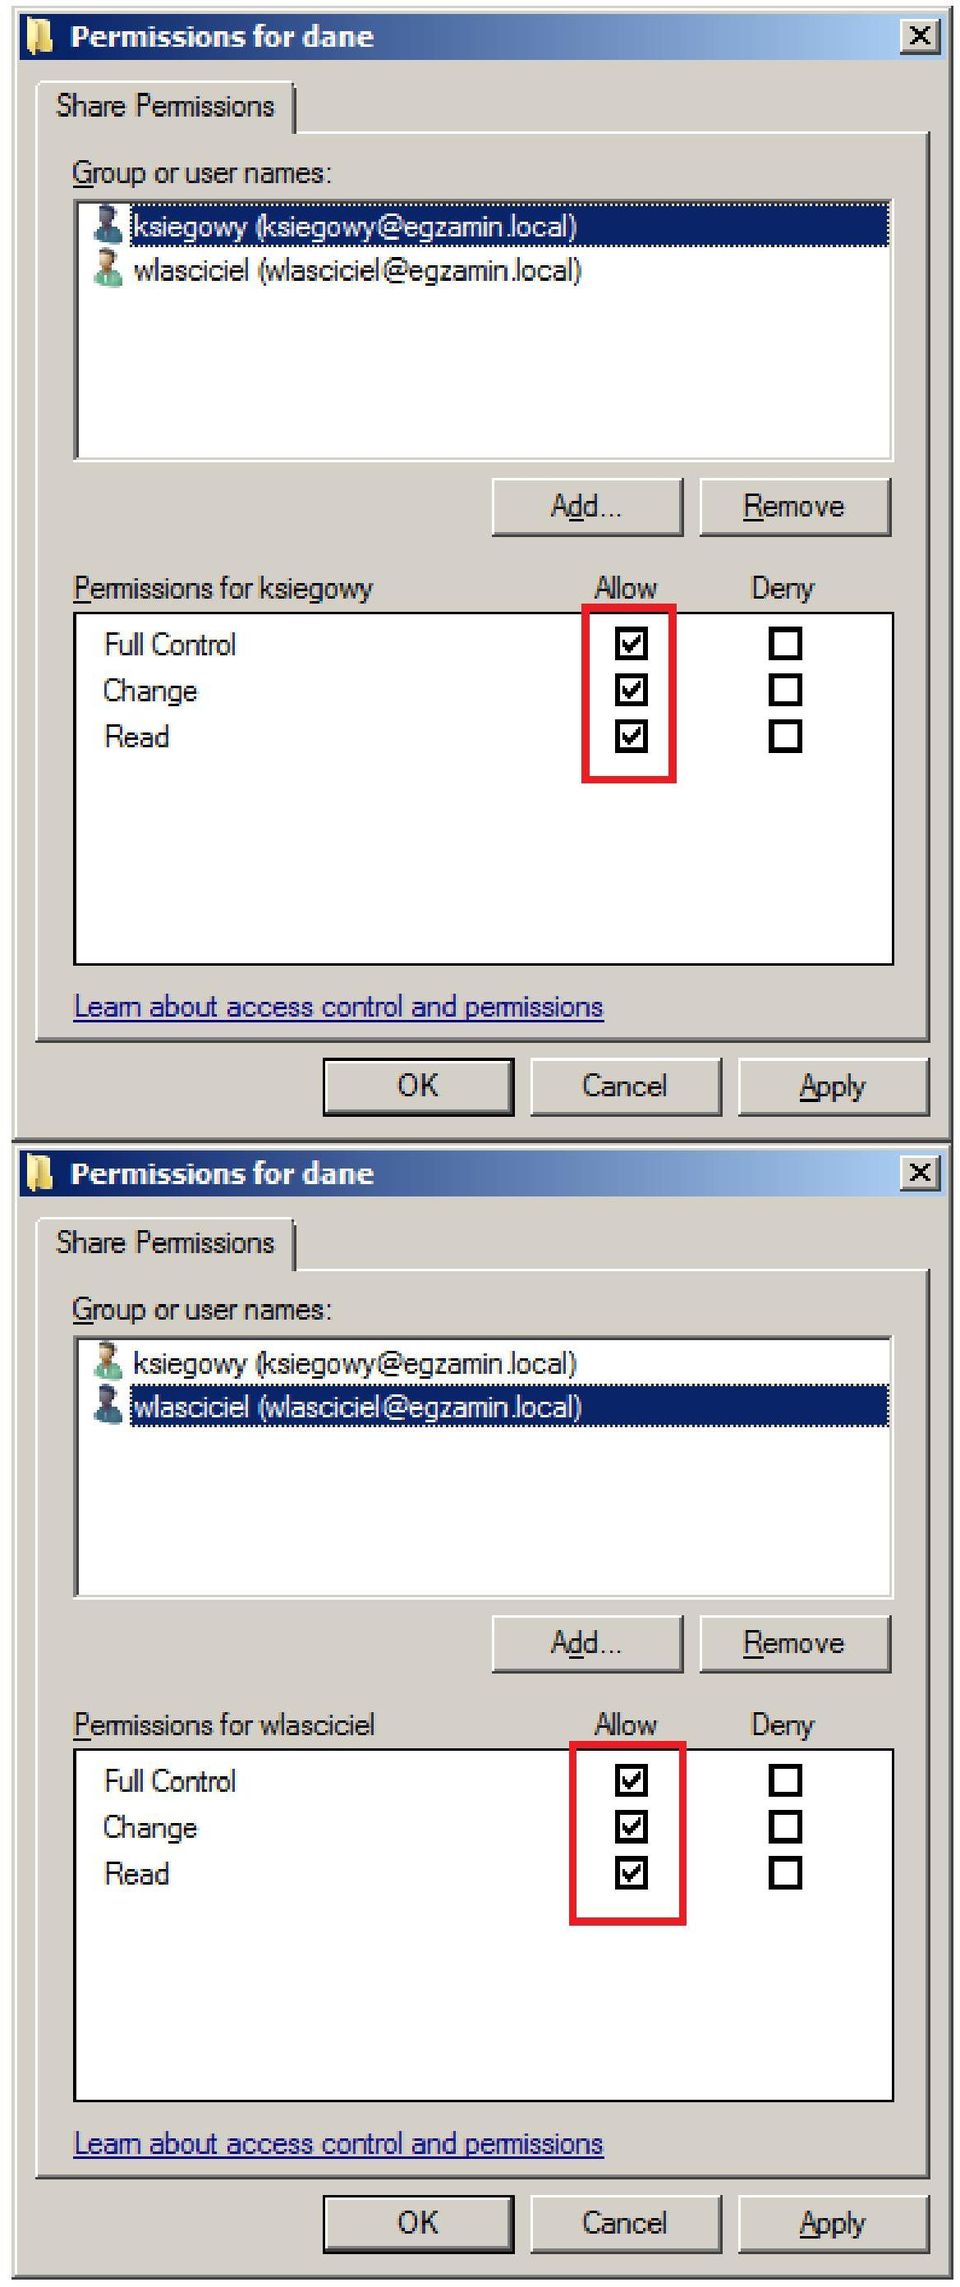Close the top Permissions for dane dialog

(919, 36)
